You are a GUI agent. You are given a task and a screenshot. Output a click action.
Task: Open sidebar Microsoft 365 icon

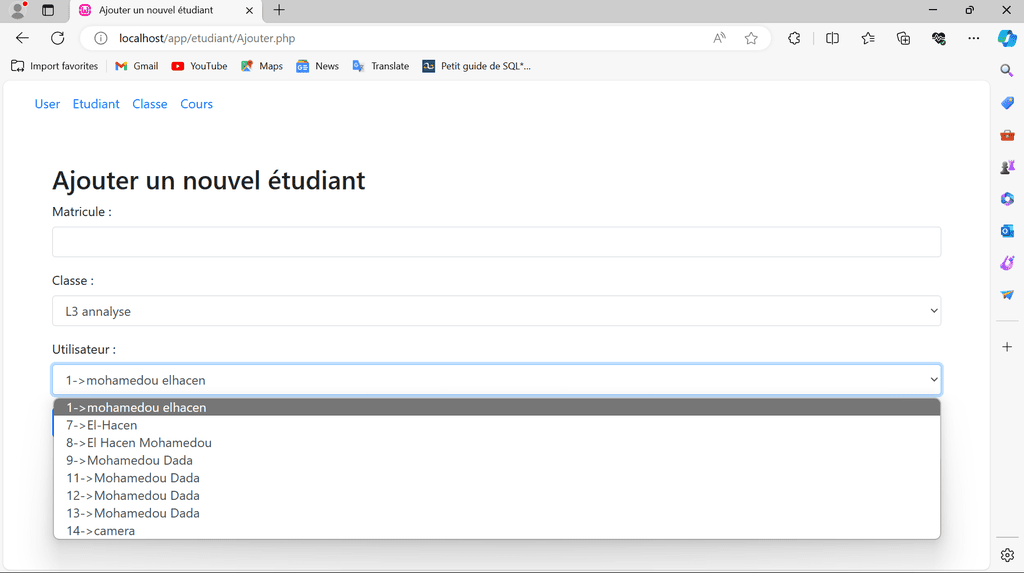(x=1007, y=199)
